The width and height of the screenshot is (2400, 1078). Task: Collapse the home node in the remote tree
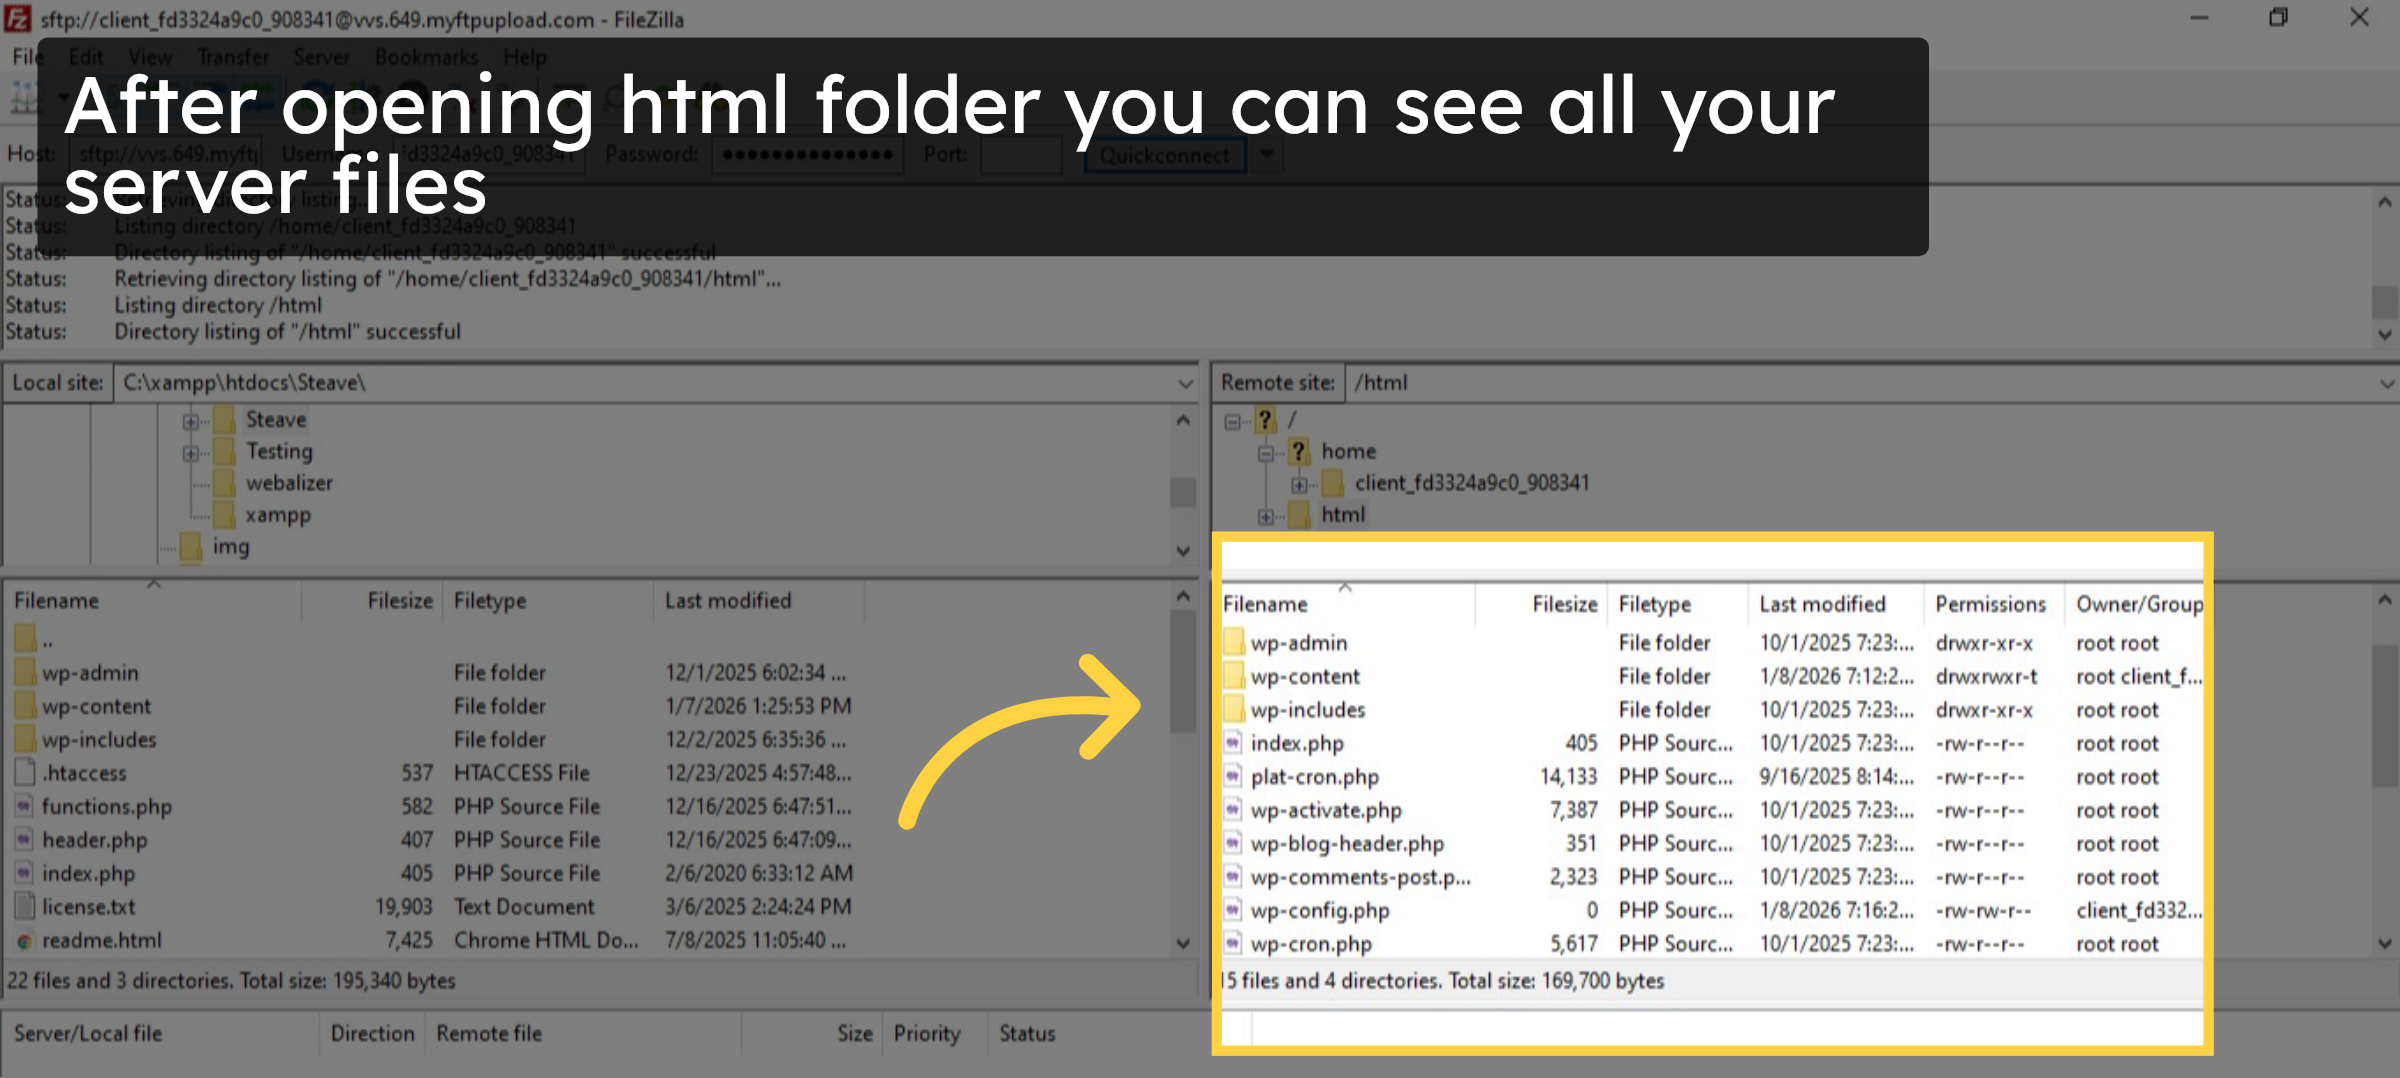(1264, 451)
